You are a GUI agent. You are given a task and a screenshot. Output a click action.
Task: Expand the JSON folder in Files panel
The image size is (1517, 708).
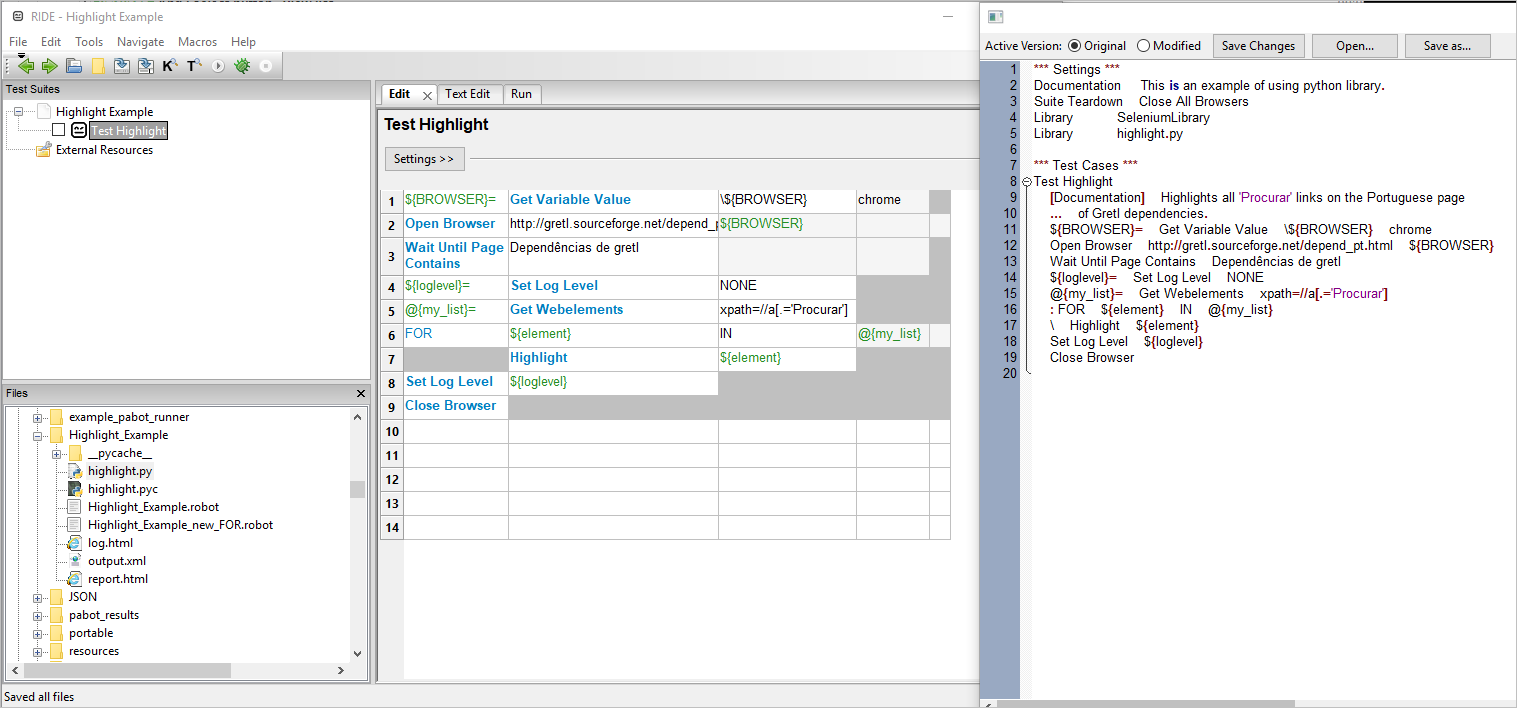click(x=37, y=596)
